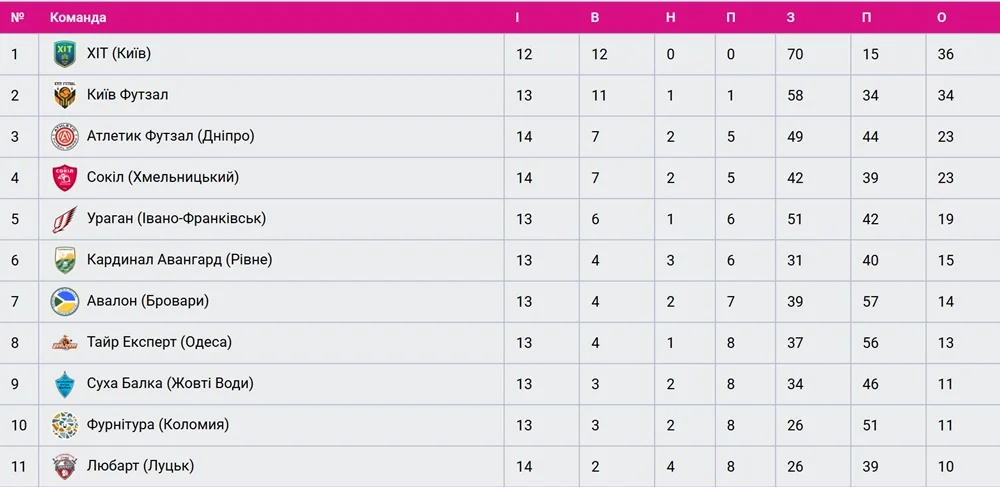Image resolution: width=1000 pixels, height=487 pixels.
Task: Click the Фурнітура (Коломия) team logo
Action: coord(65,424)
